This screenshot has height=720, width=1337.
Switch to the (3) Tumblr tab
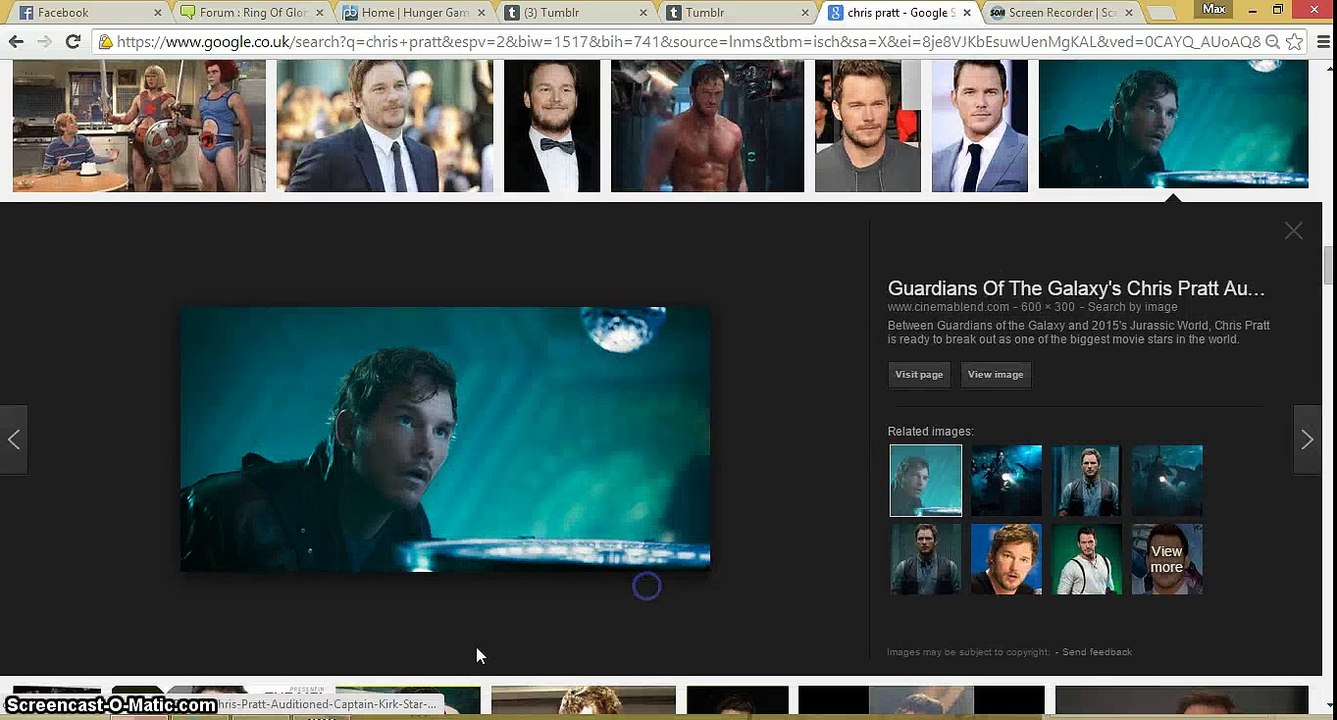coord(575,13)
